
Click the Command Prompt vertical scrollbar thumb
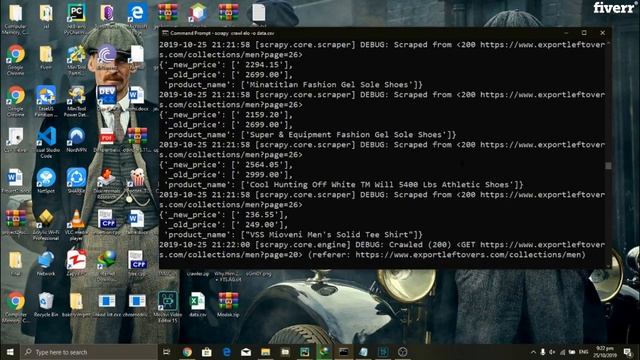(608, 165)
